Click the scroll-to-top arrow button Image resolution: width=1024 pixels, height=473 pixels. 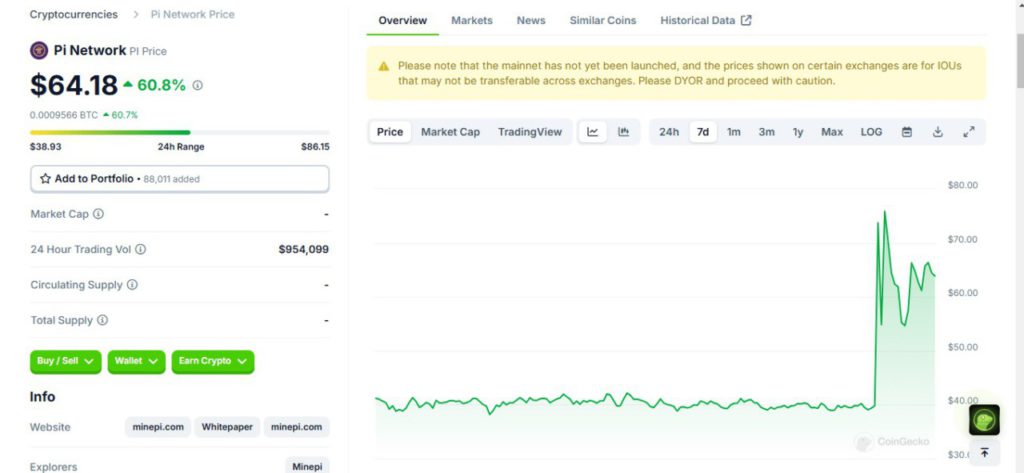click(x=984, y=453)
